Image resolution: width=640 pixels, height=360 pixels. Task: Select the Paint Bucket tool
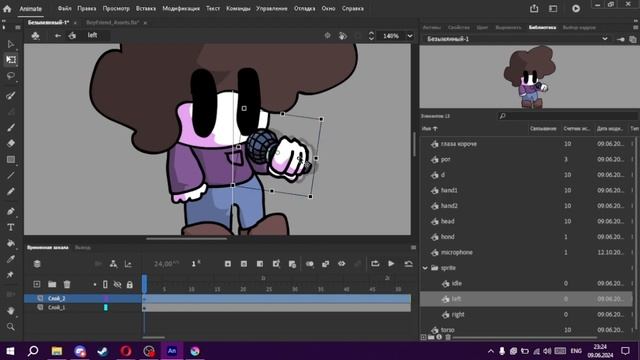[x=11, y=243]
